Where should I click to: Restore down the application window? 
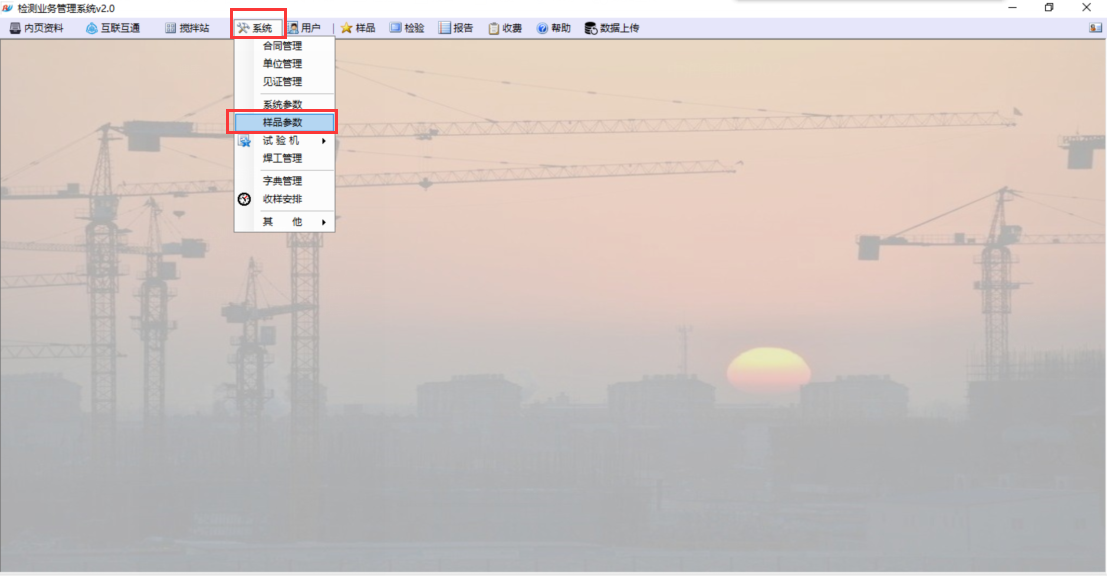coord(1049,8)
